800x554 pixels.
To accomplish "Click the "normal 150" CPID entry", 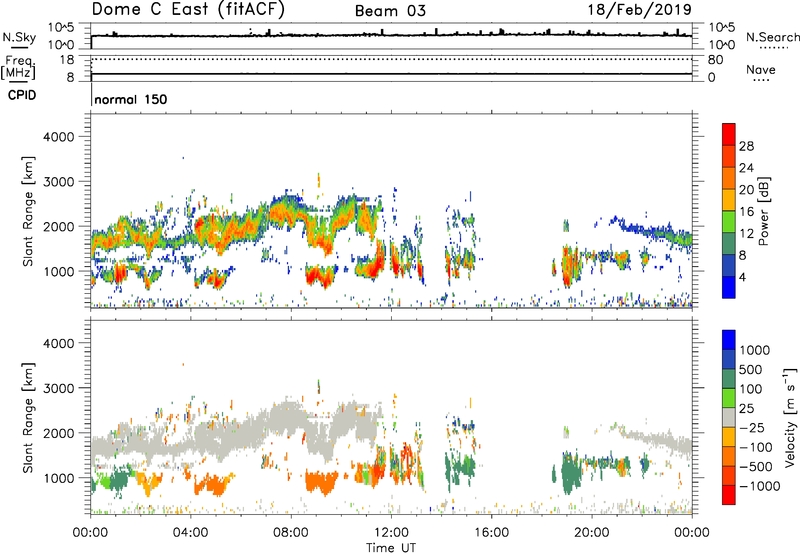I will (x=131, y=99).
